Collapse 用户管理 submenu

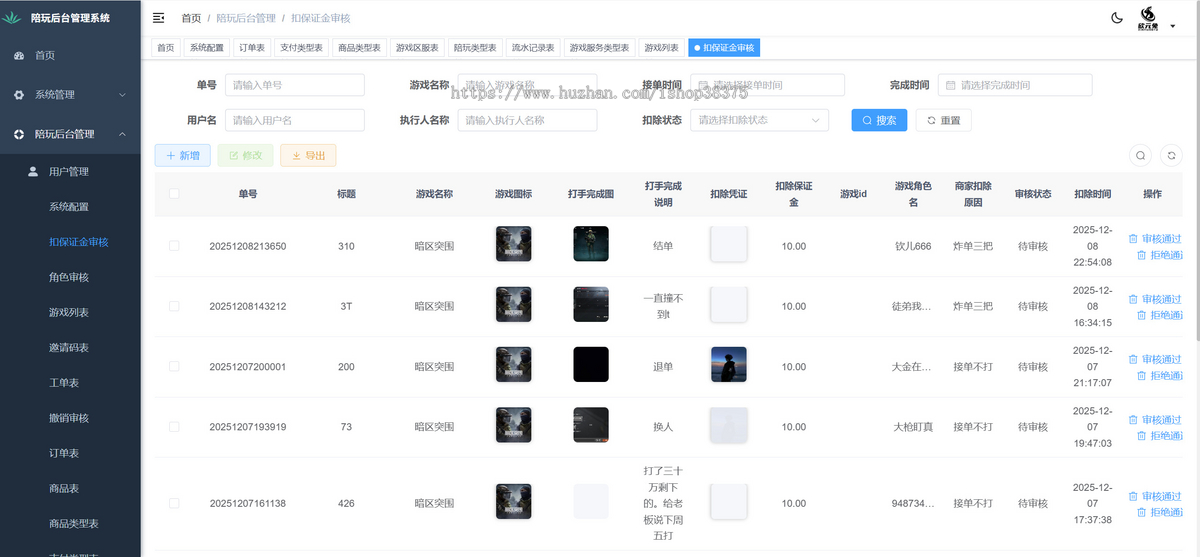click(70, 172)
